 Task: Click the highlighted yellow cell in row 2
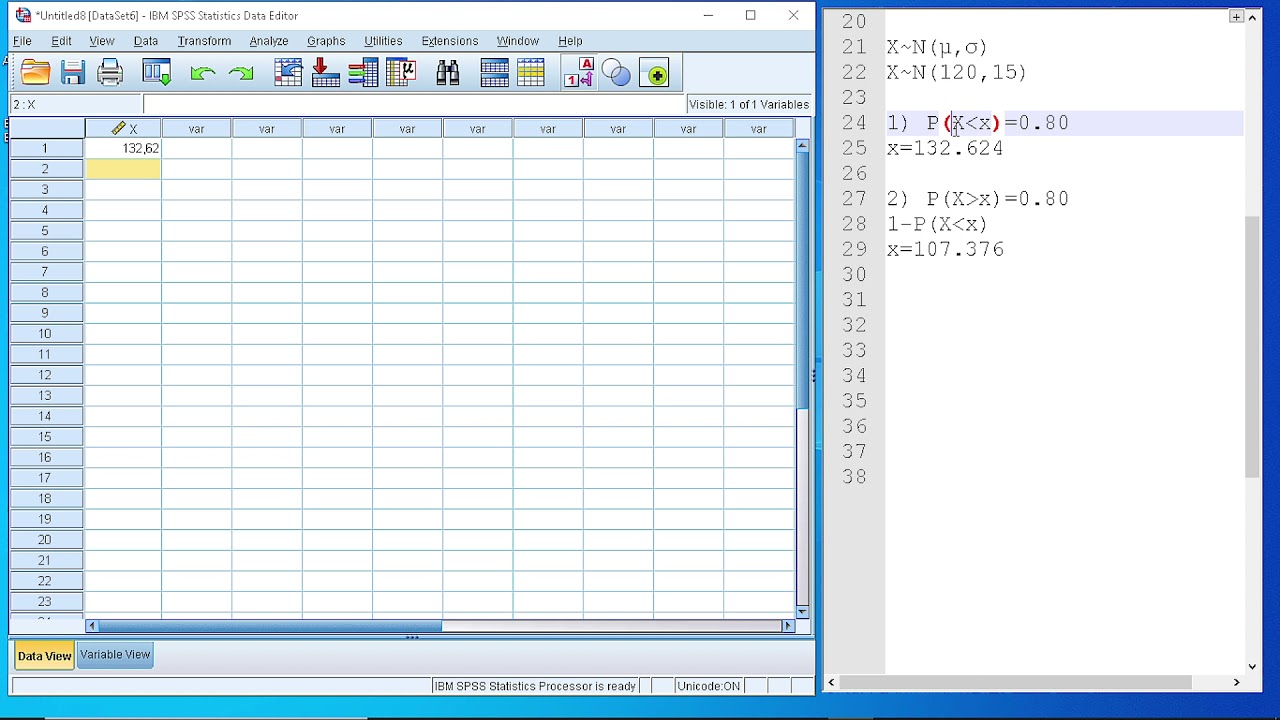tap(123, 169)
